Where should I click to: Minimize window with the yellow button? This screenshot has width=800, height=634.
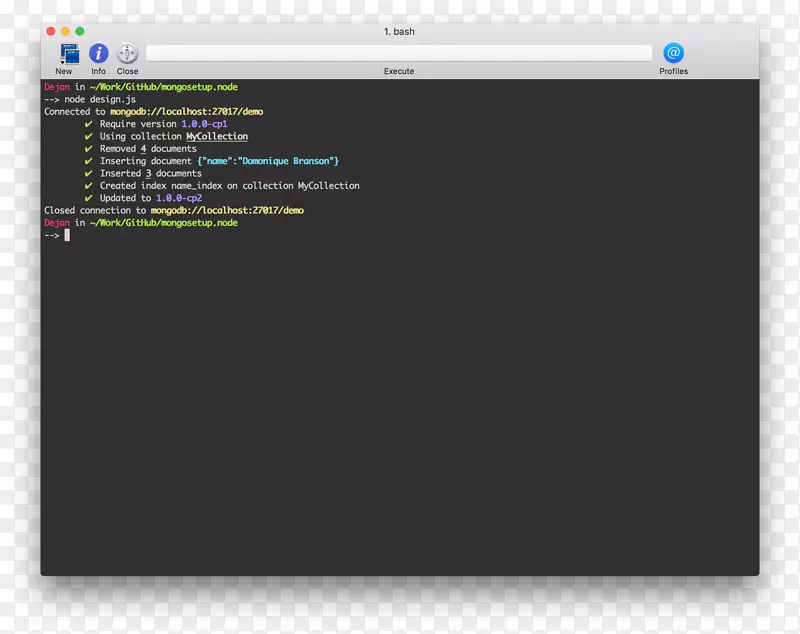point(66,32)
